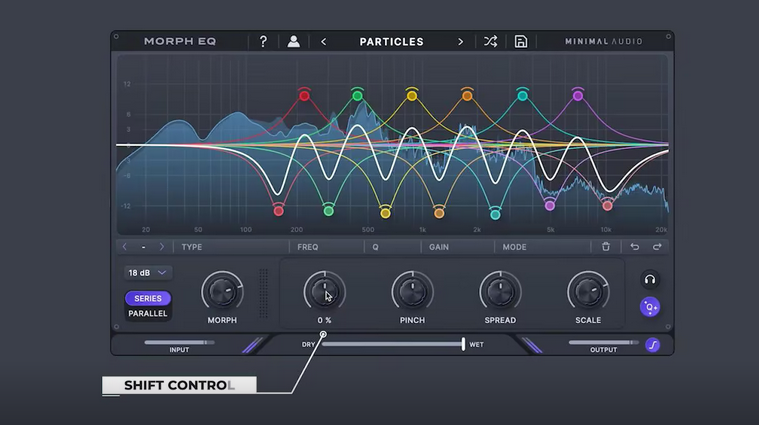
Task: Toggle the soft clip curve button
Action: point(653,345)
